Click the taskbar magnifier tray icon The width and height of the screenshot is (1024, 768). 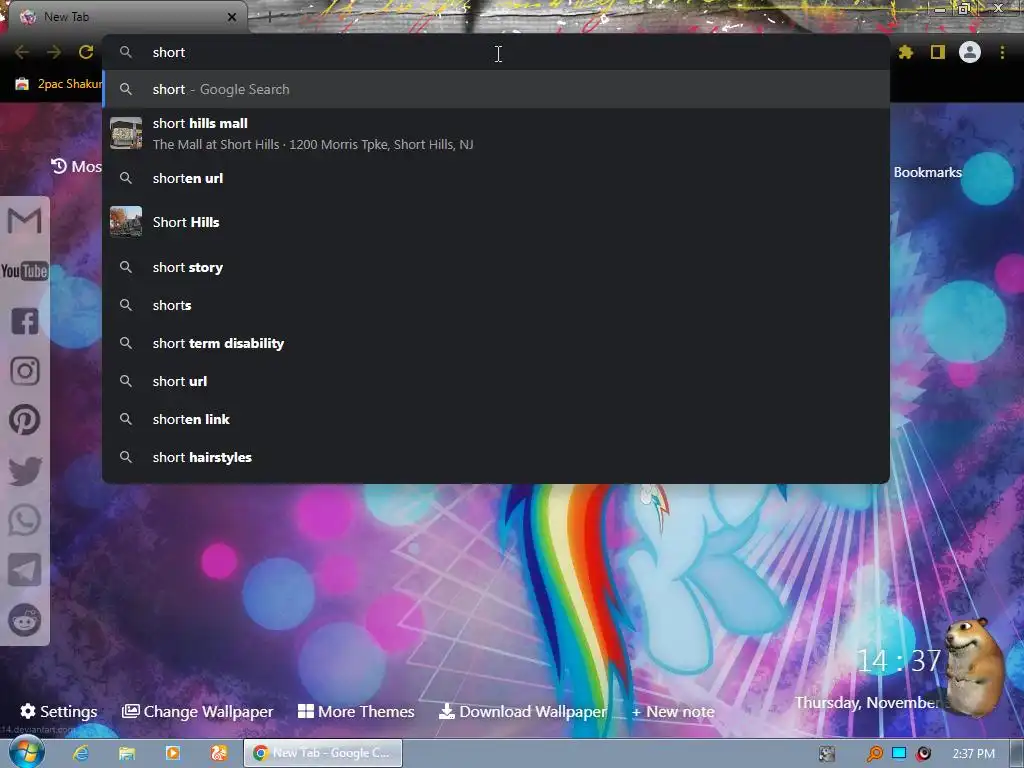point(874,754)
